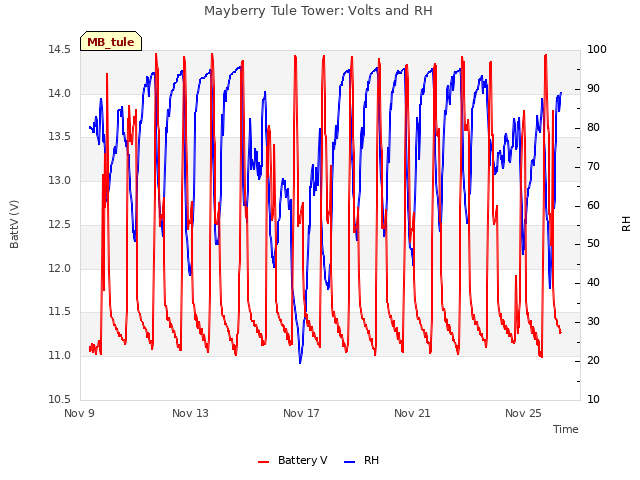Image resolution: width=640 pixels, height=480 pixels.
Task: Click the 70 RH axis value
Action: 593,166
